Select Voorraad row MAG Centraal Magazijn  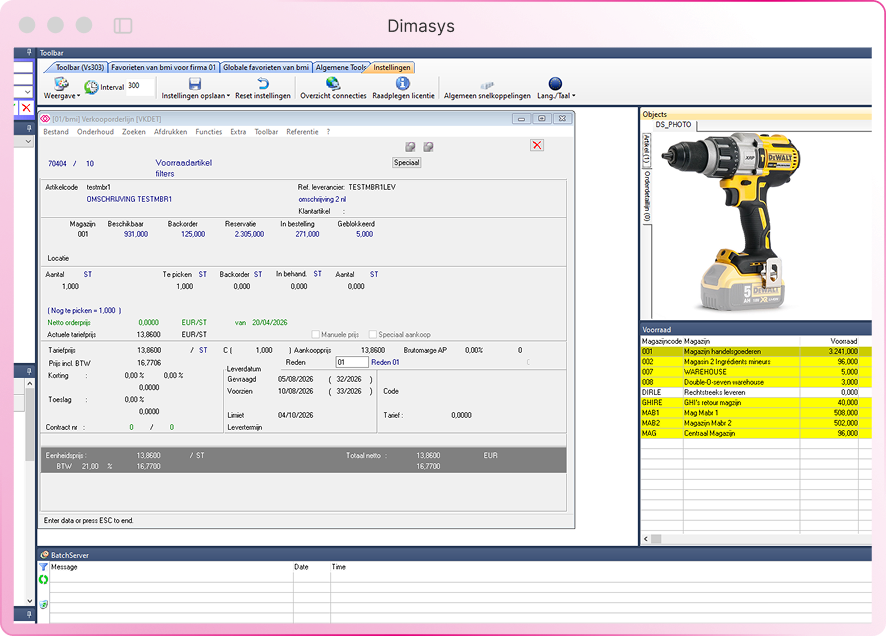point(756,434)
